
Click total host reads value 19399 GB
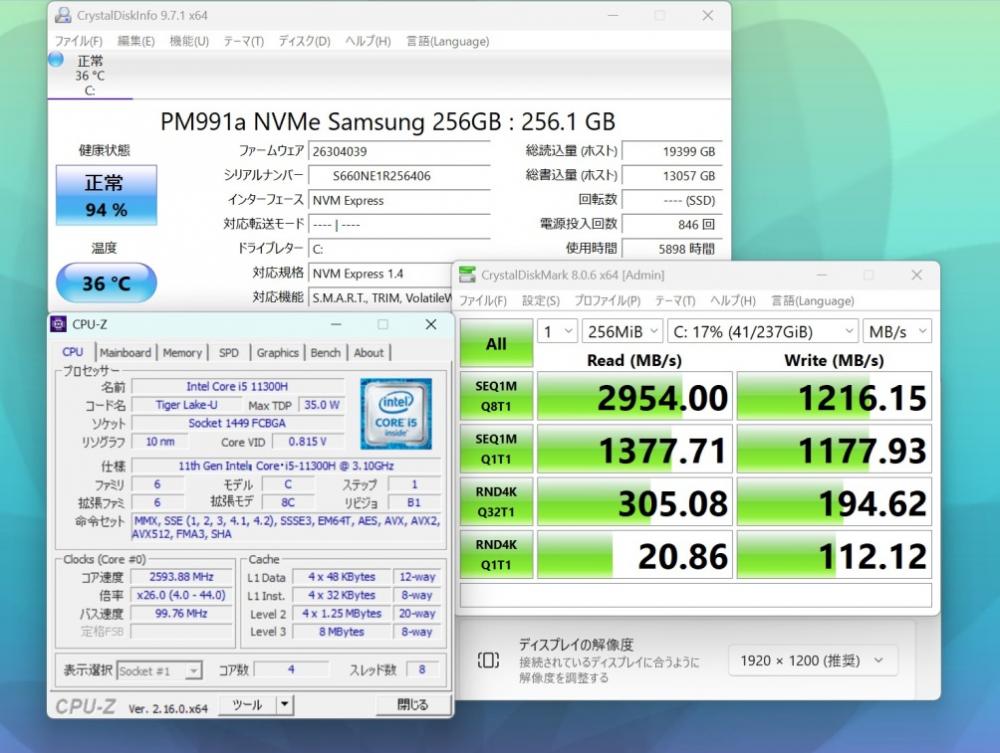(672, 151)
